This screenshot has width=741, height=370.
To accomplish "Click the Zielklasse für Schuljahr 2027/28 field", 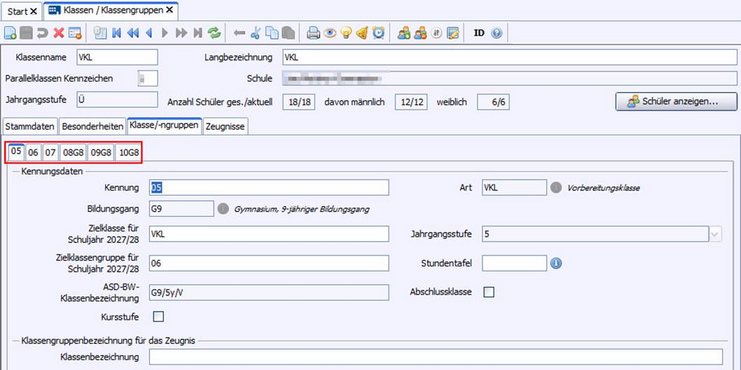I will pyautogui.click(x=269, y=233).
